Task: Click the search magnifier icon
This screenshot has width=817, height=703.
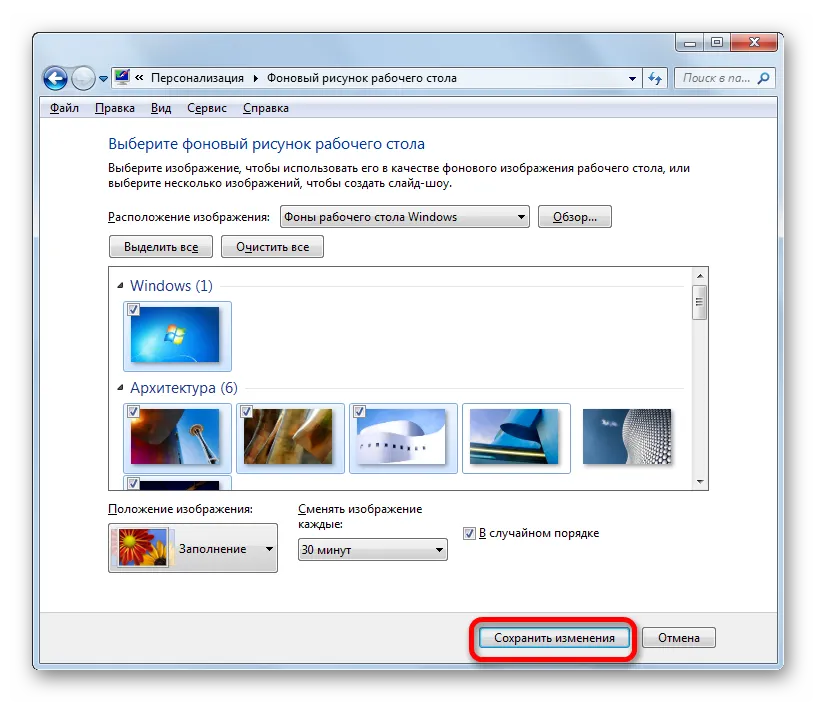Action: click(x=763, y=78)
